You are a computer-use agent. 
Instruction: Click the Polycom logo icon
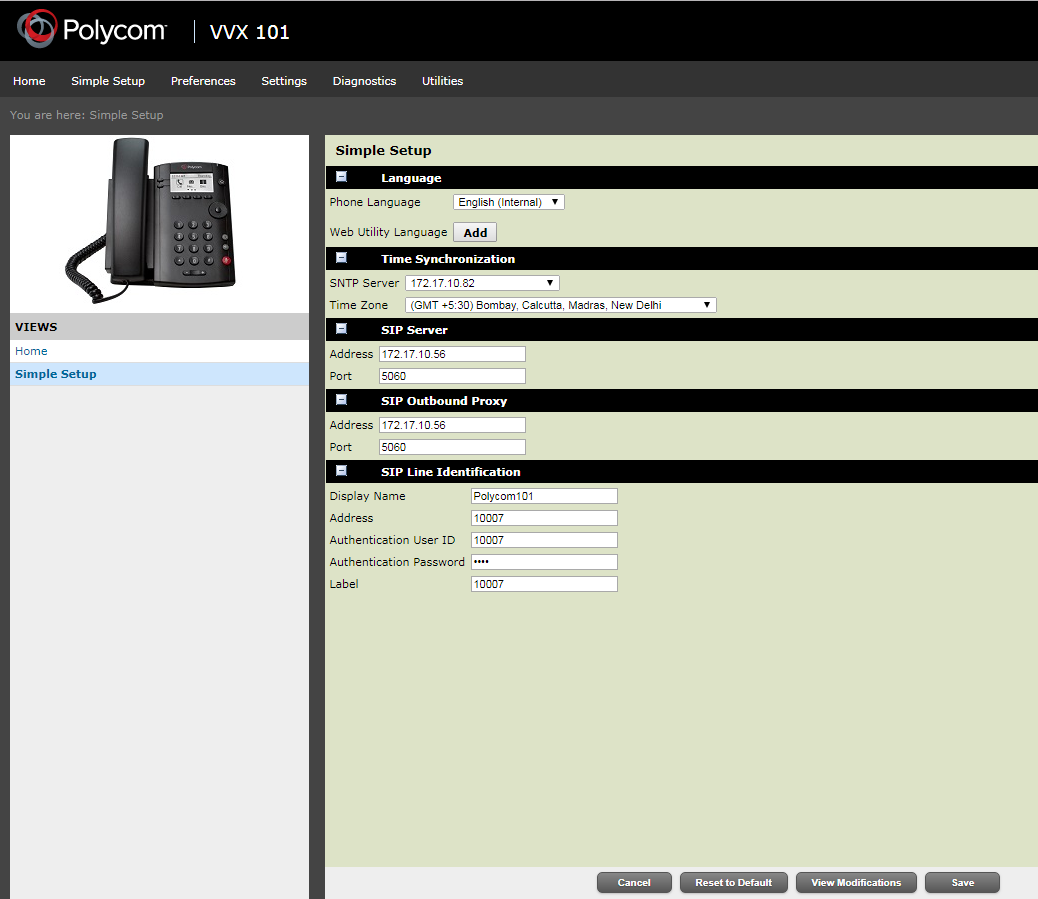[x=38, y=30]
